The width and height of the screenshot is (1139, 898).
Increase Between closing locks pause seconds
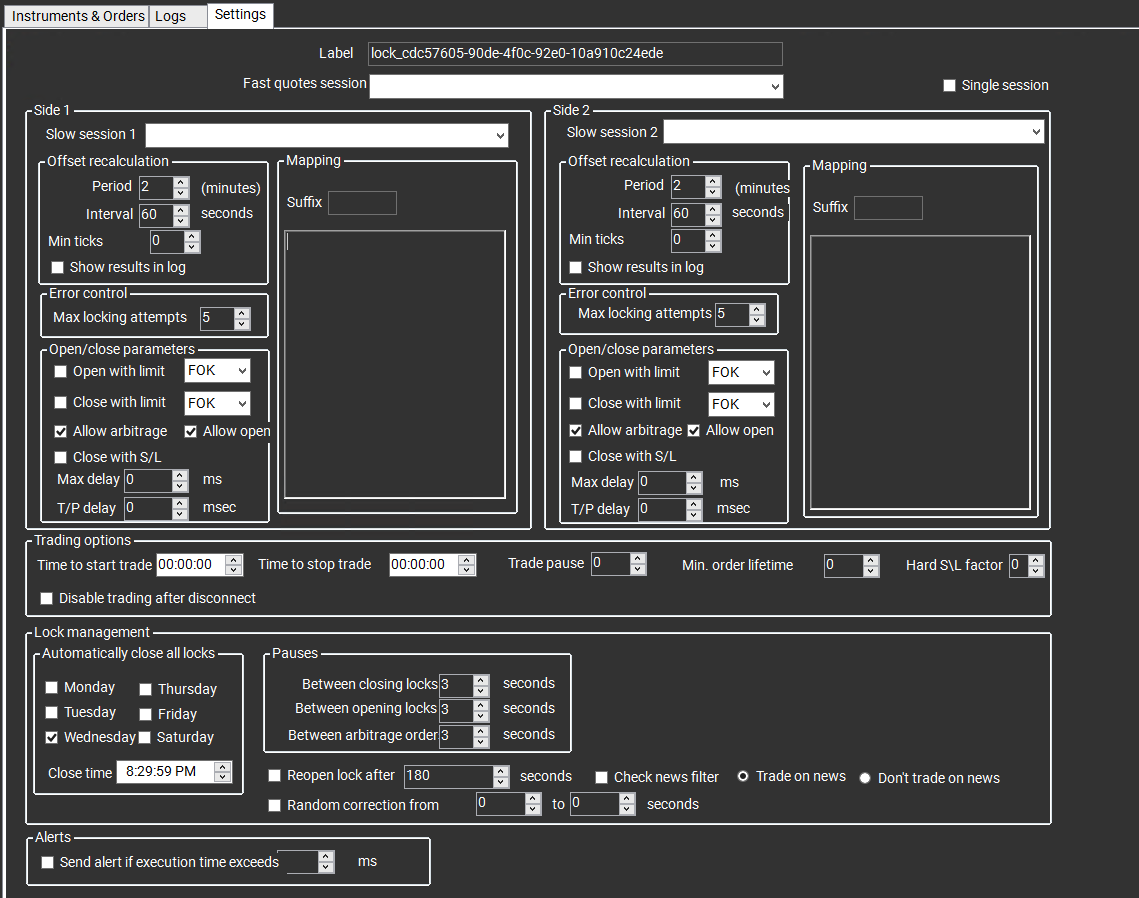[x=481, y=680]
